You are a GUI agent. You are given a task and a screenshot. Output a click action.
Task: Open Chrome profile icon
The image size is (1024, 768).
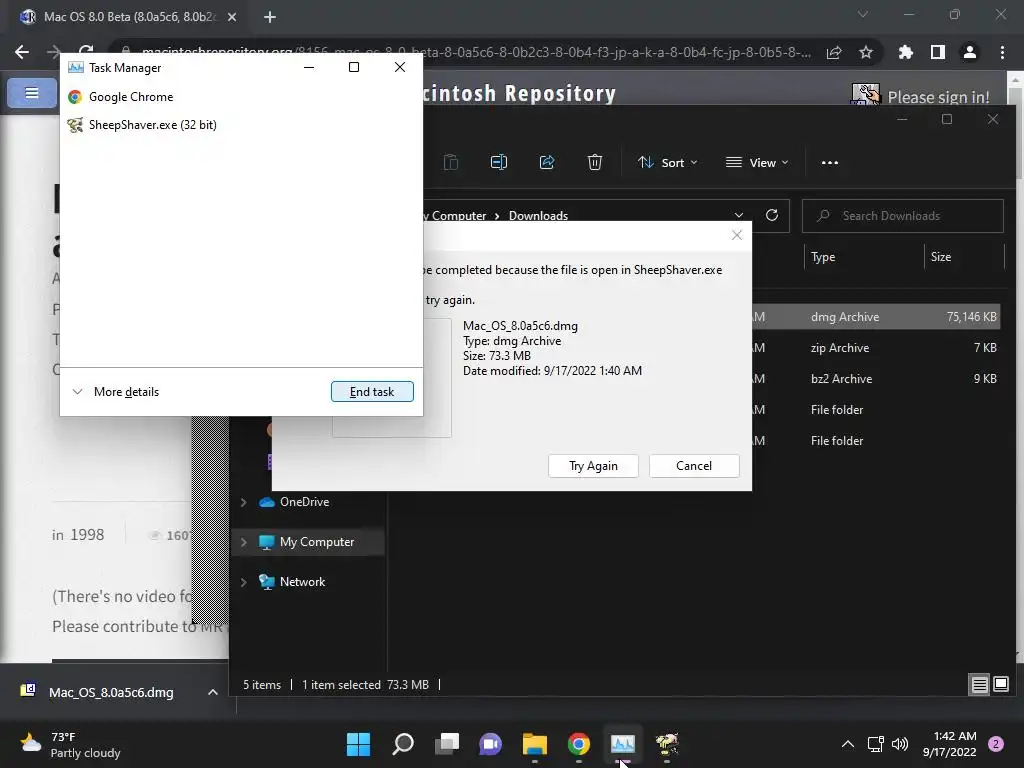[970, 52]
